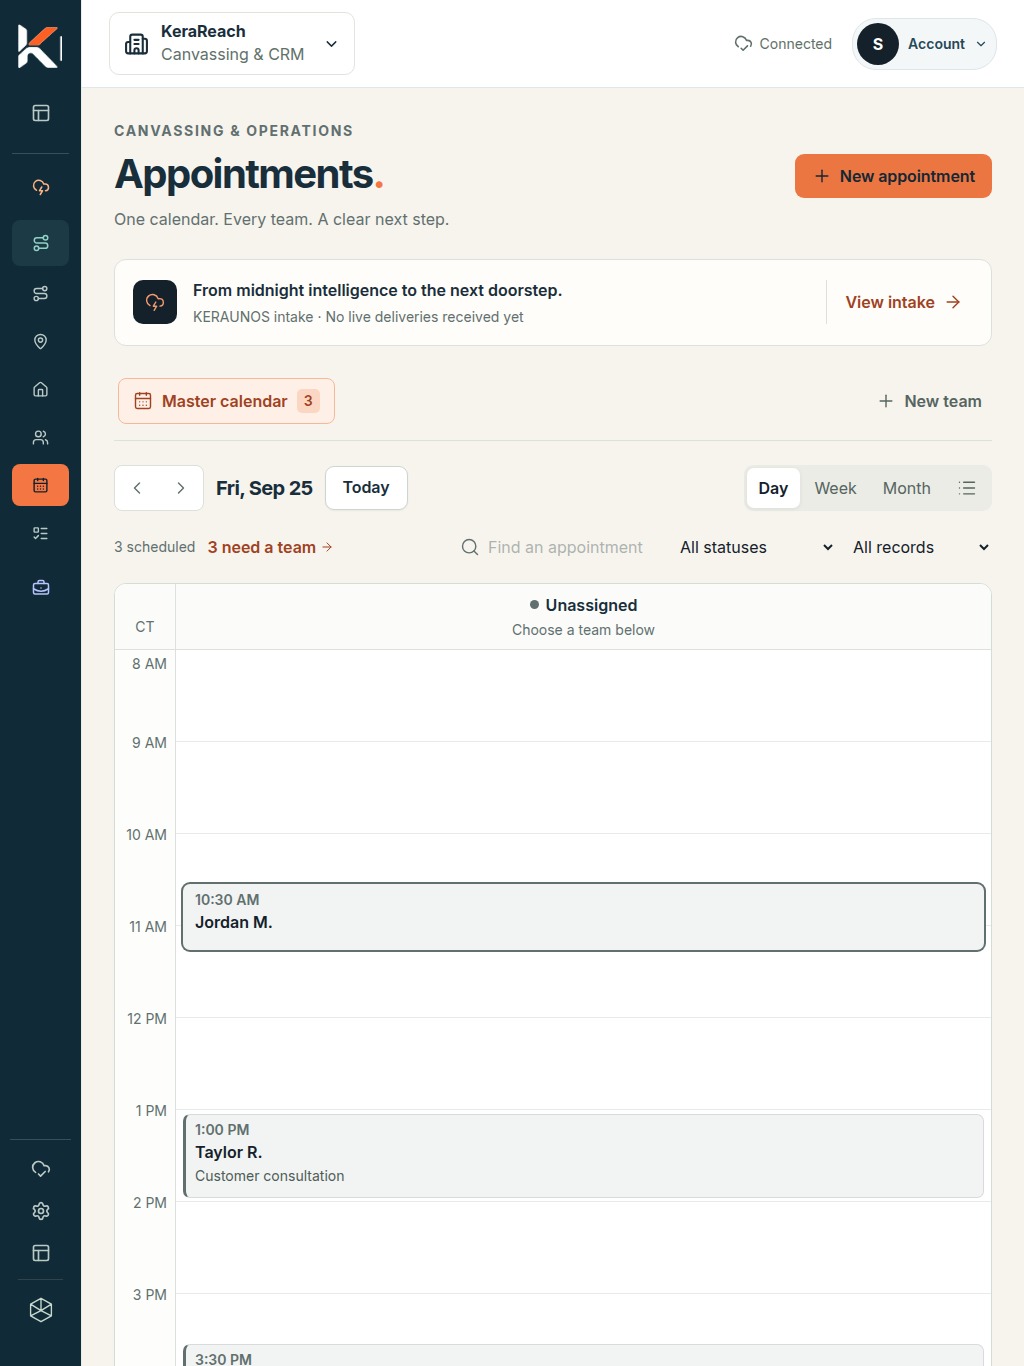Go to the previous day
The height and width of the screenshot is (1366, 1024).
(137, 488)
